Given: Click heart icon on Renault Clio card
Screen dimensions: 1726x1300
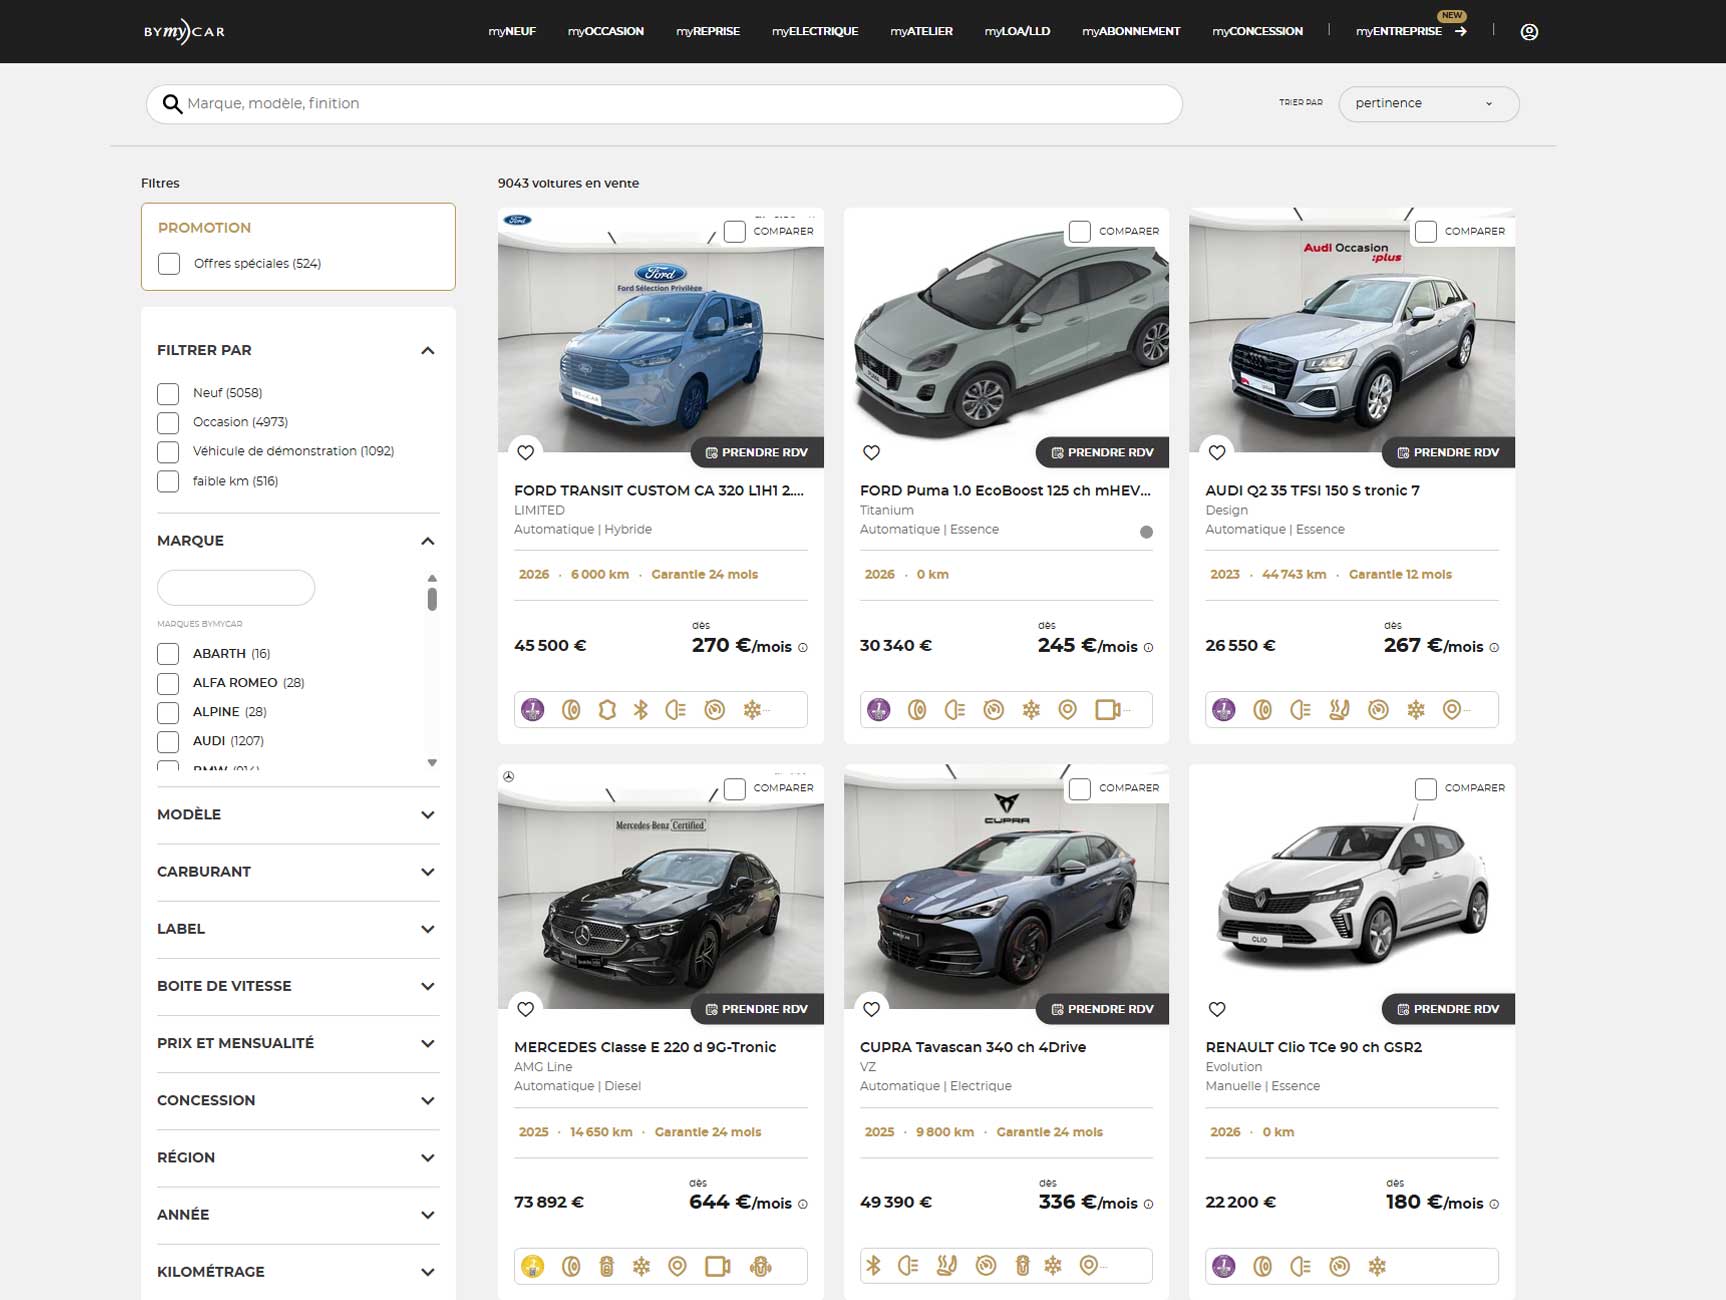Looking at the screenshot, I should pyautogui.click(x=1216, y=1010).
